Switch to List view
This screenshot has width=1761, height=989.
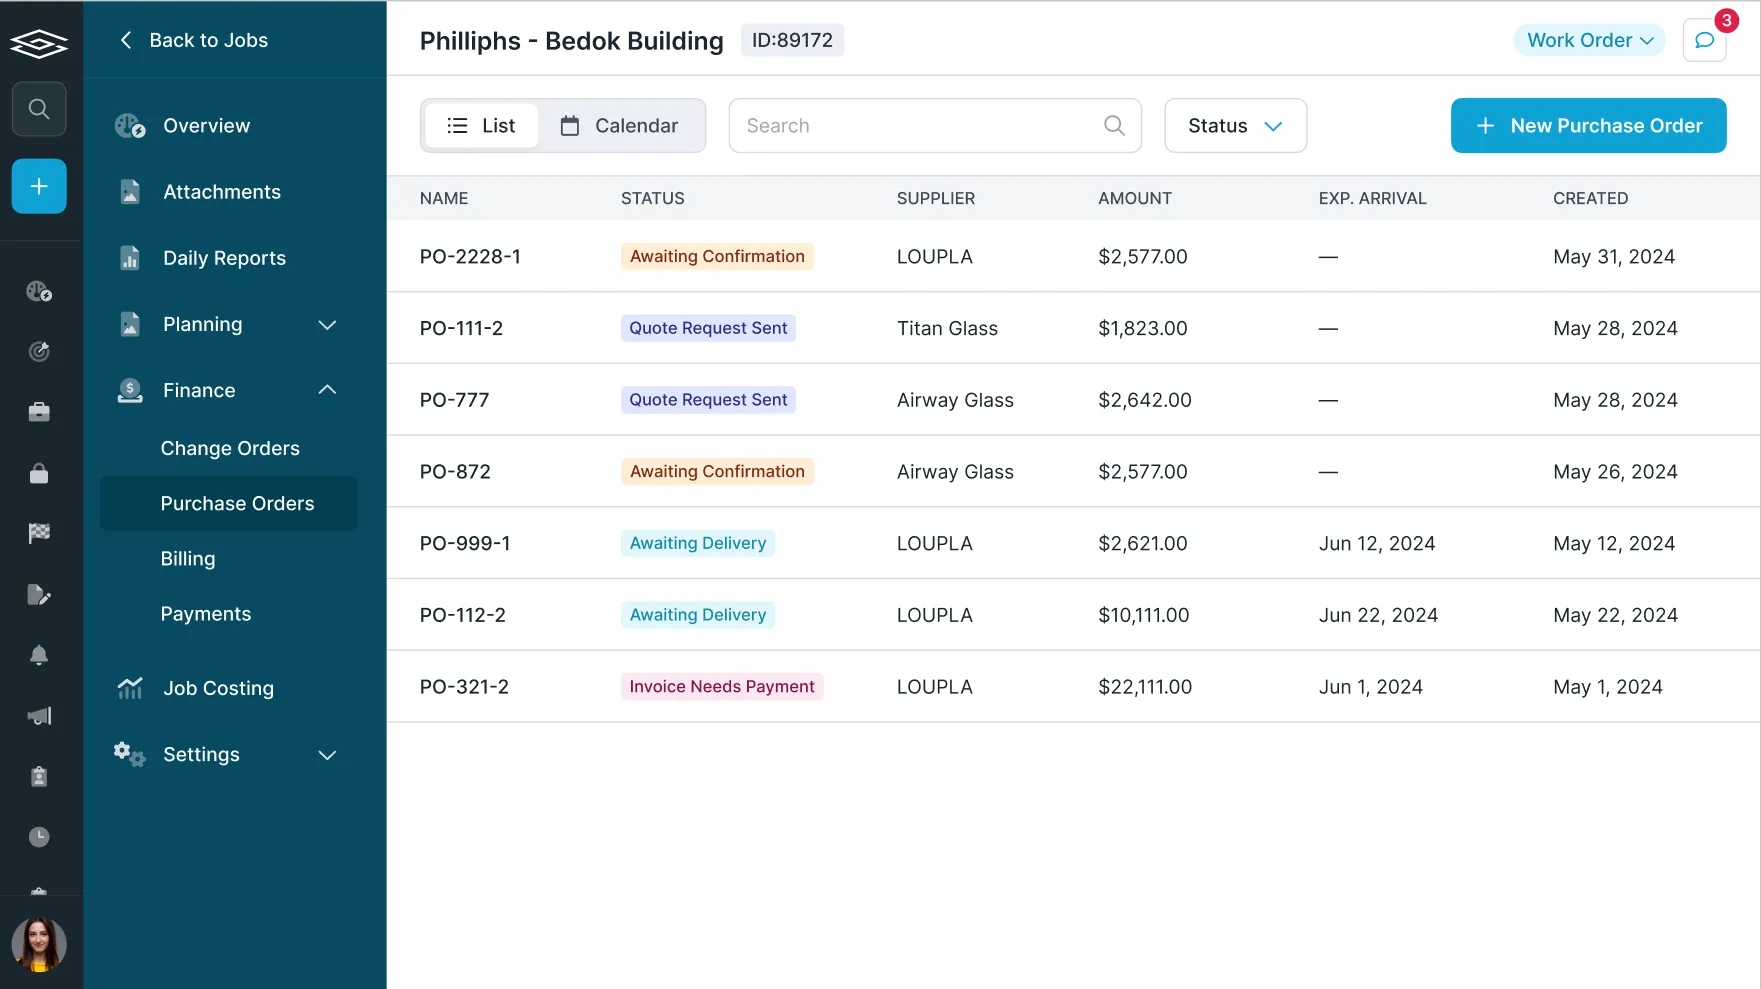[x=481, y=126]
